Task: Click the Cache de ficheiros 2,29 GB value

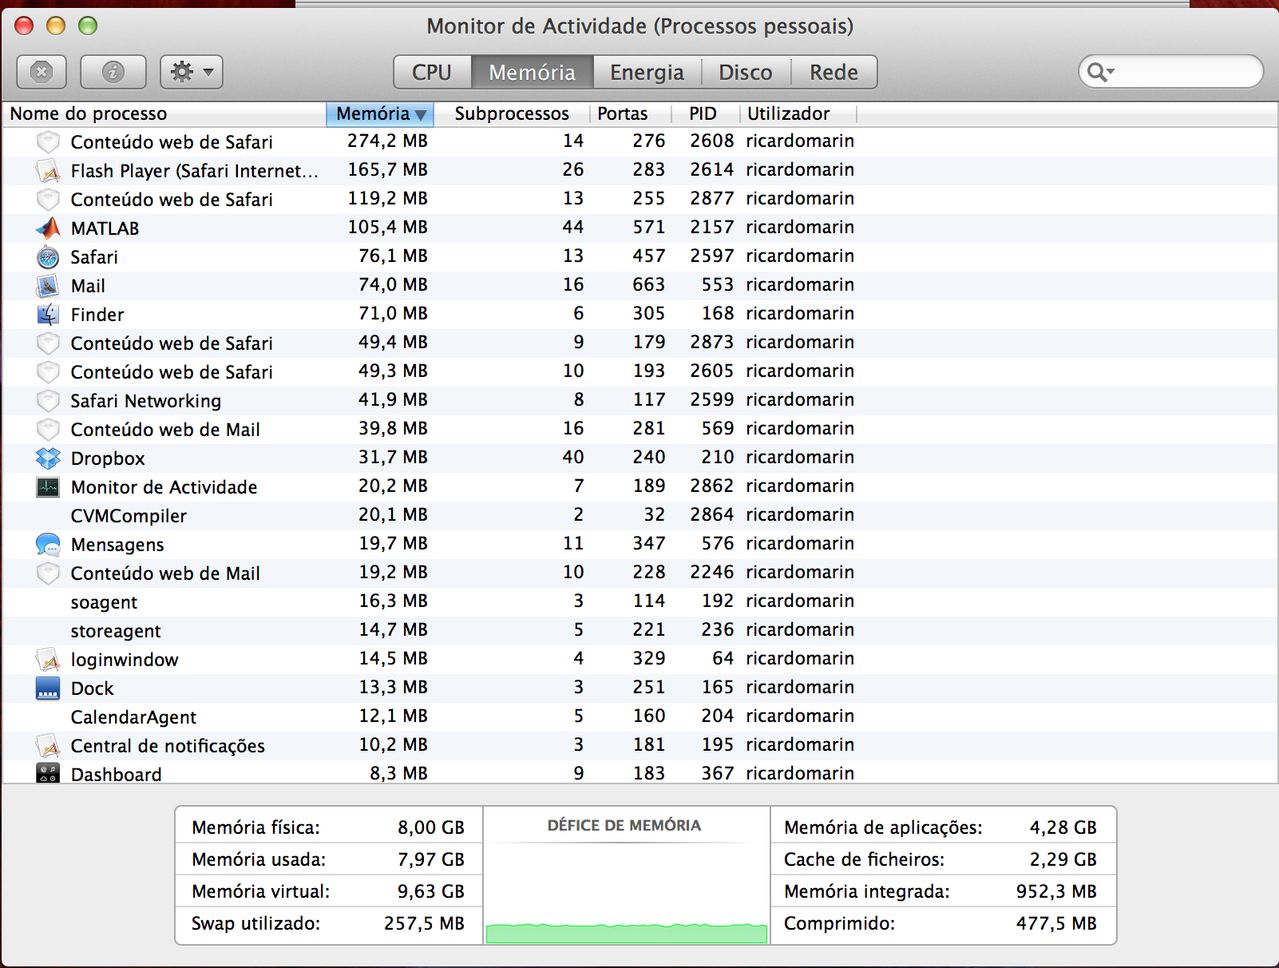Action: pos(1063,860)
